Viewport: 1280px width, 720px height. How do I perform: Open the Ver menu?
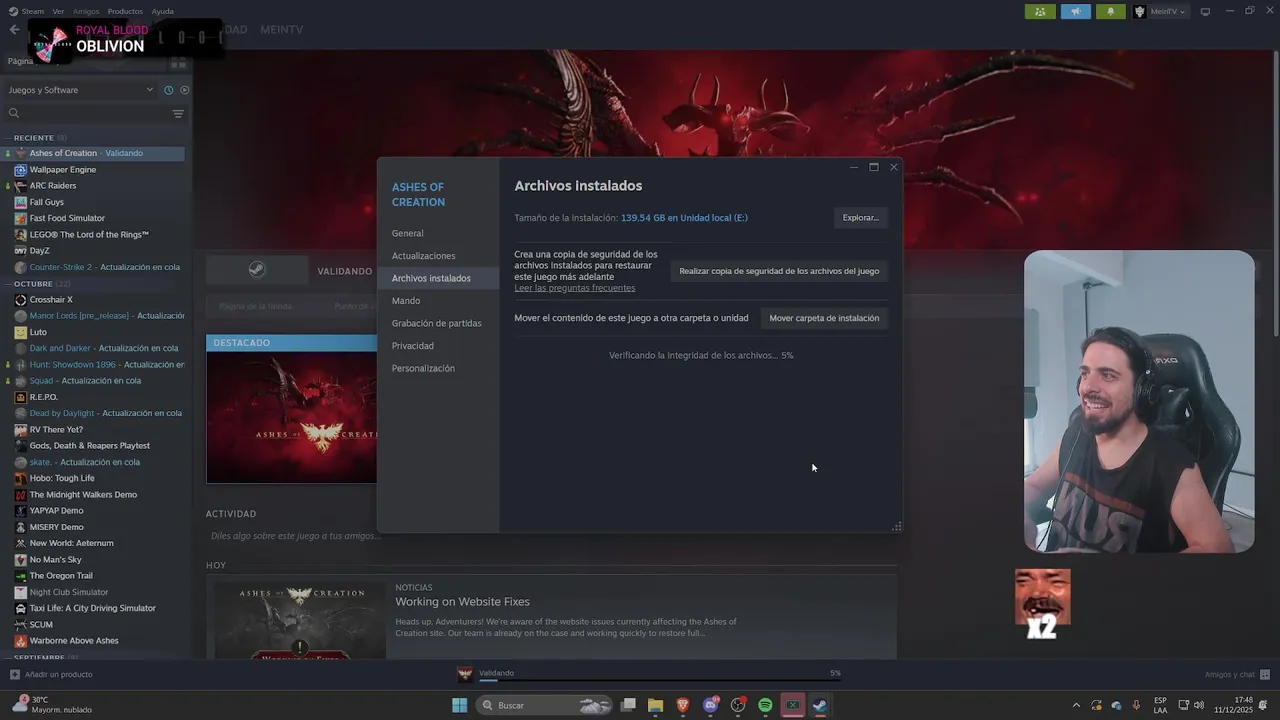58,11
